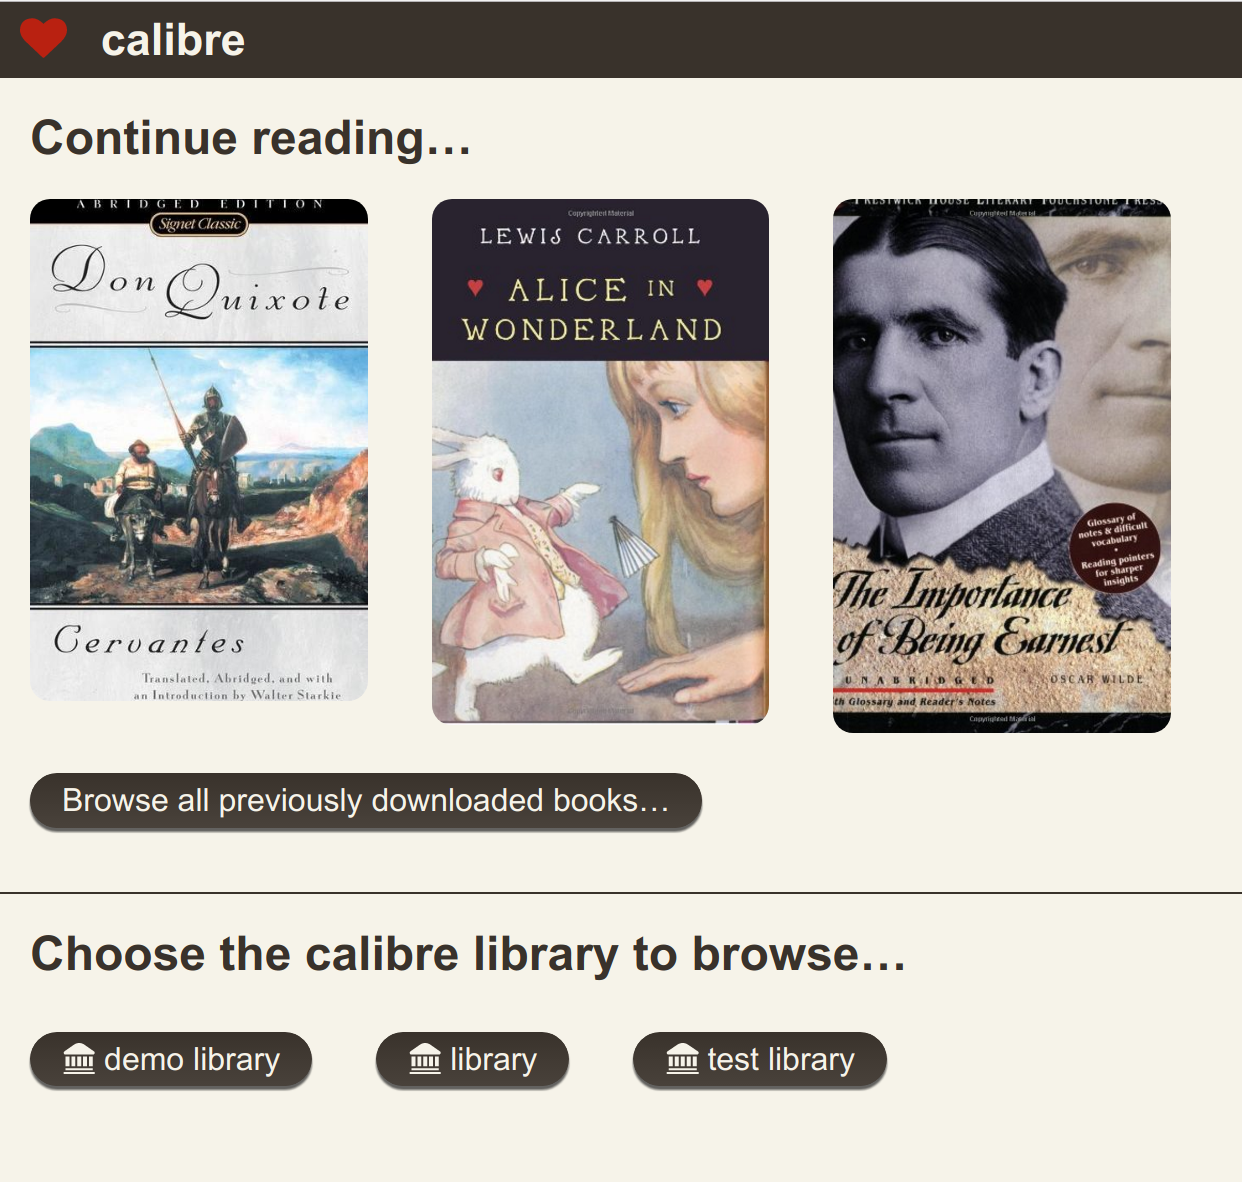Click the bank icon on demo library

[x=79, y=1059]
